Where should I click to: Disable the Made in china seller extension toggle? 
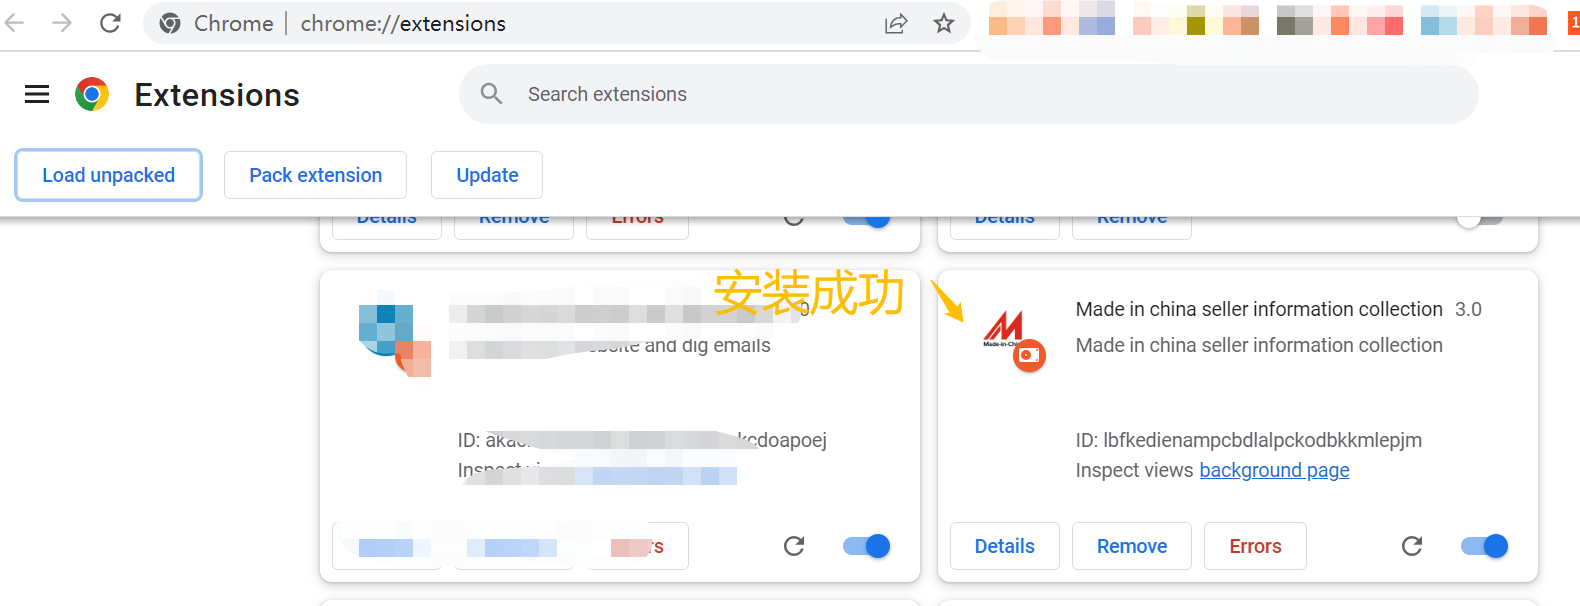[1485, 546]
